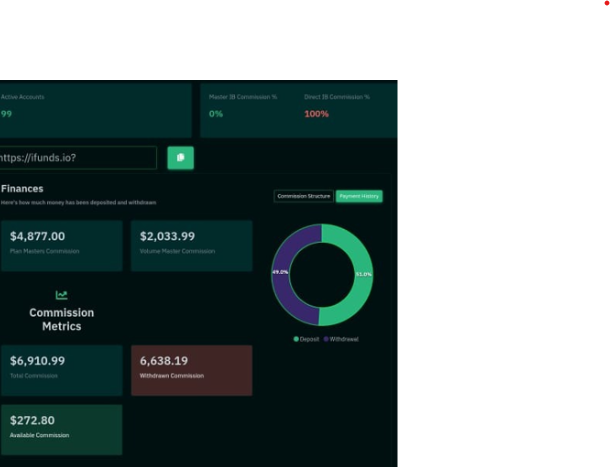Click the Active Accounts stat card
This screenshot has height=467, width=611.
94,109
